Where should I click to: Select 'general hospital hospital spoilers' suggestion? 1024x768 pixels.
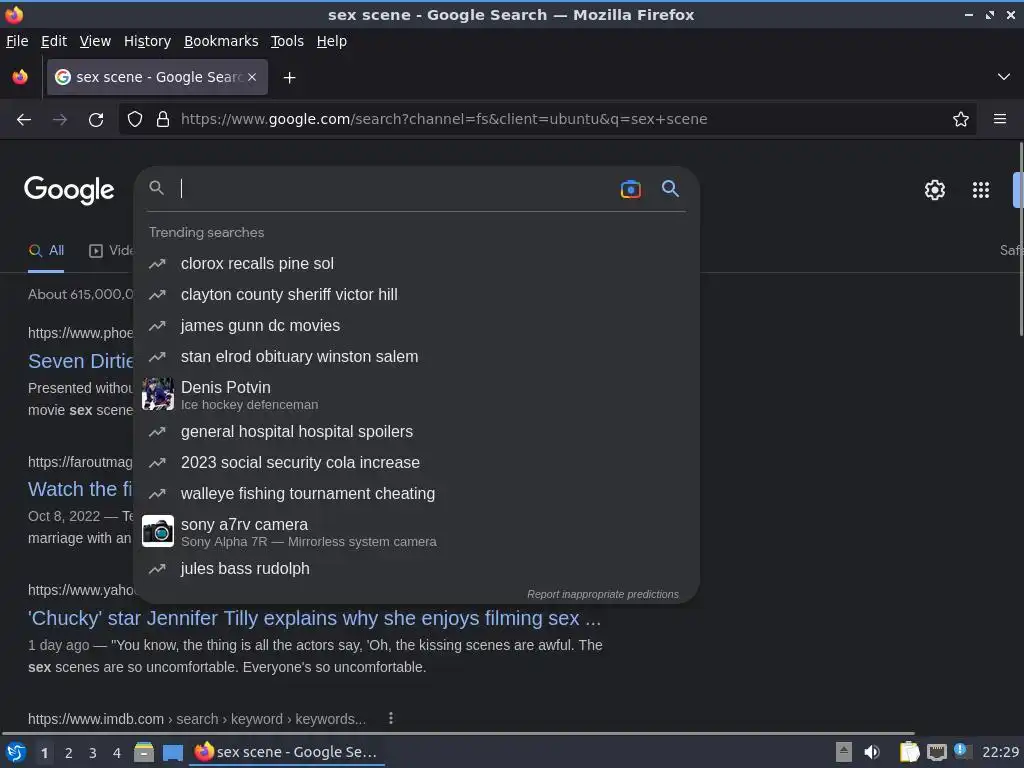pos(416,432)
